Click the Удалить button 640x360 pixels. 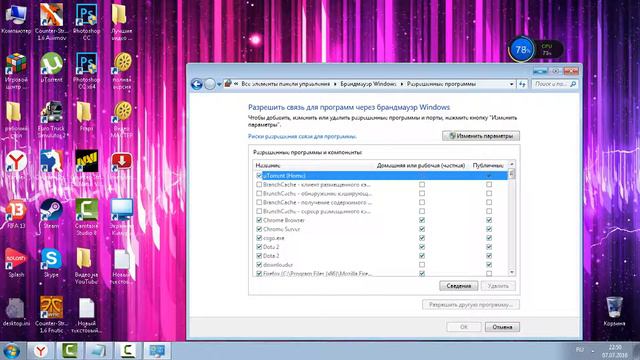[x=498, y=286]
